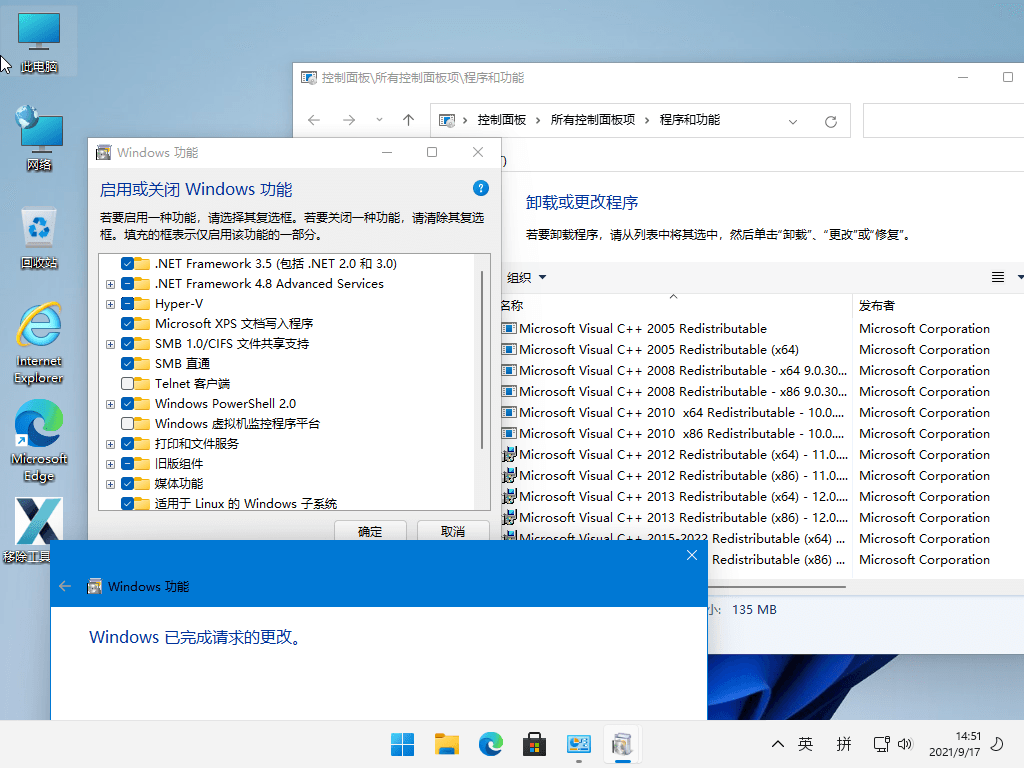Click the 所有控制面板项 breadcrumb item
Image resolution: width=1024 pixels, height=768 pixels.
coord(593,120)
